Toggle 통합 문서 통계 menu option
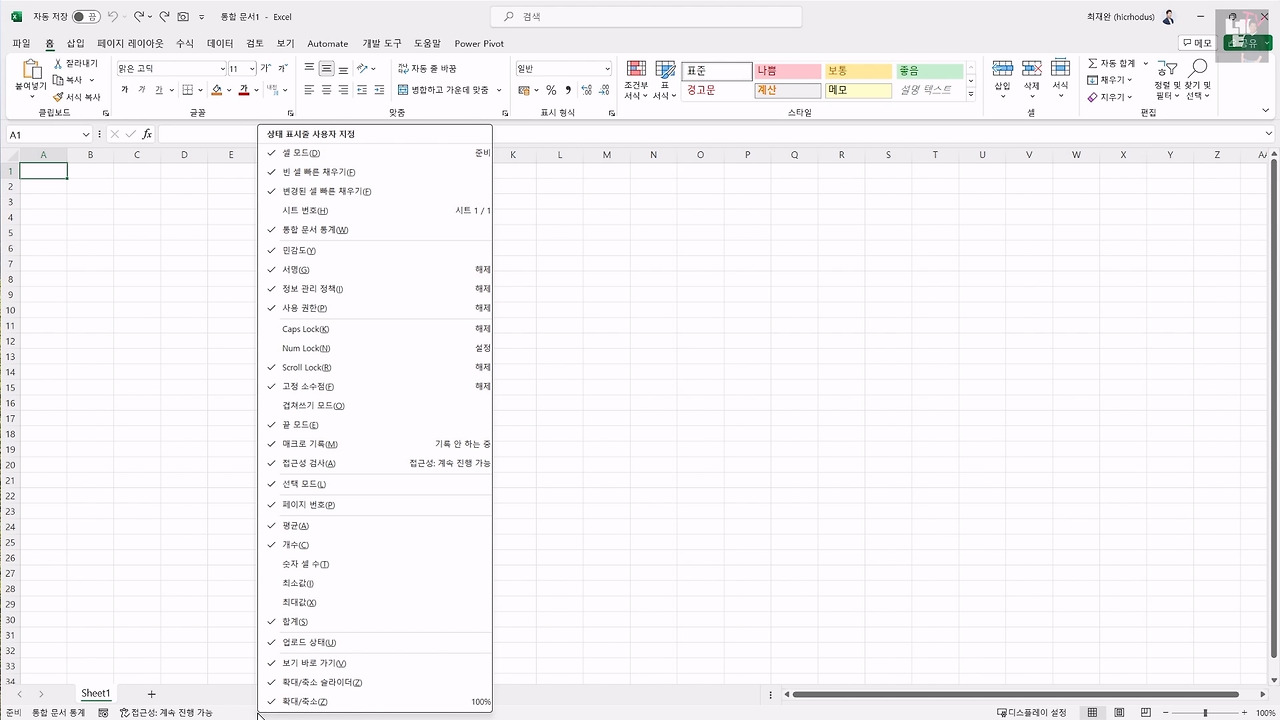1280x720 pixels. [375, 230]
